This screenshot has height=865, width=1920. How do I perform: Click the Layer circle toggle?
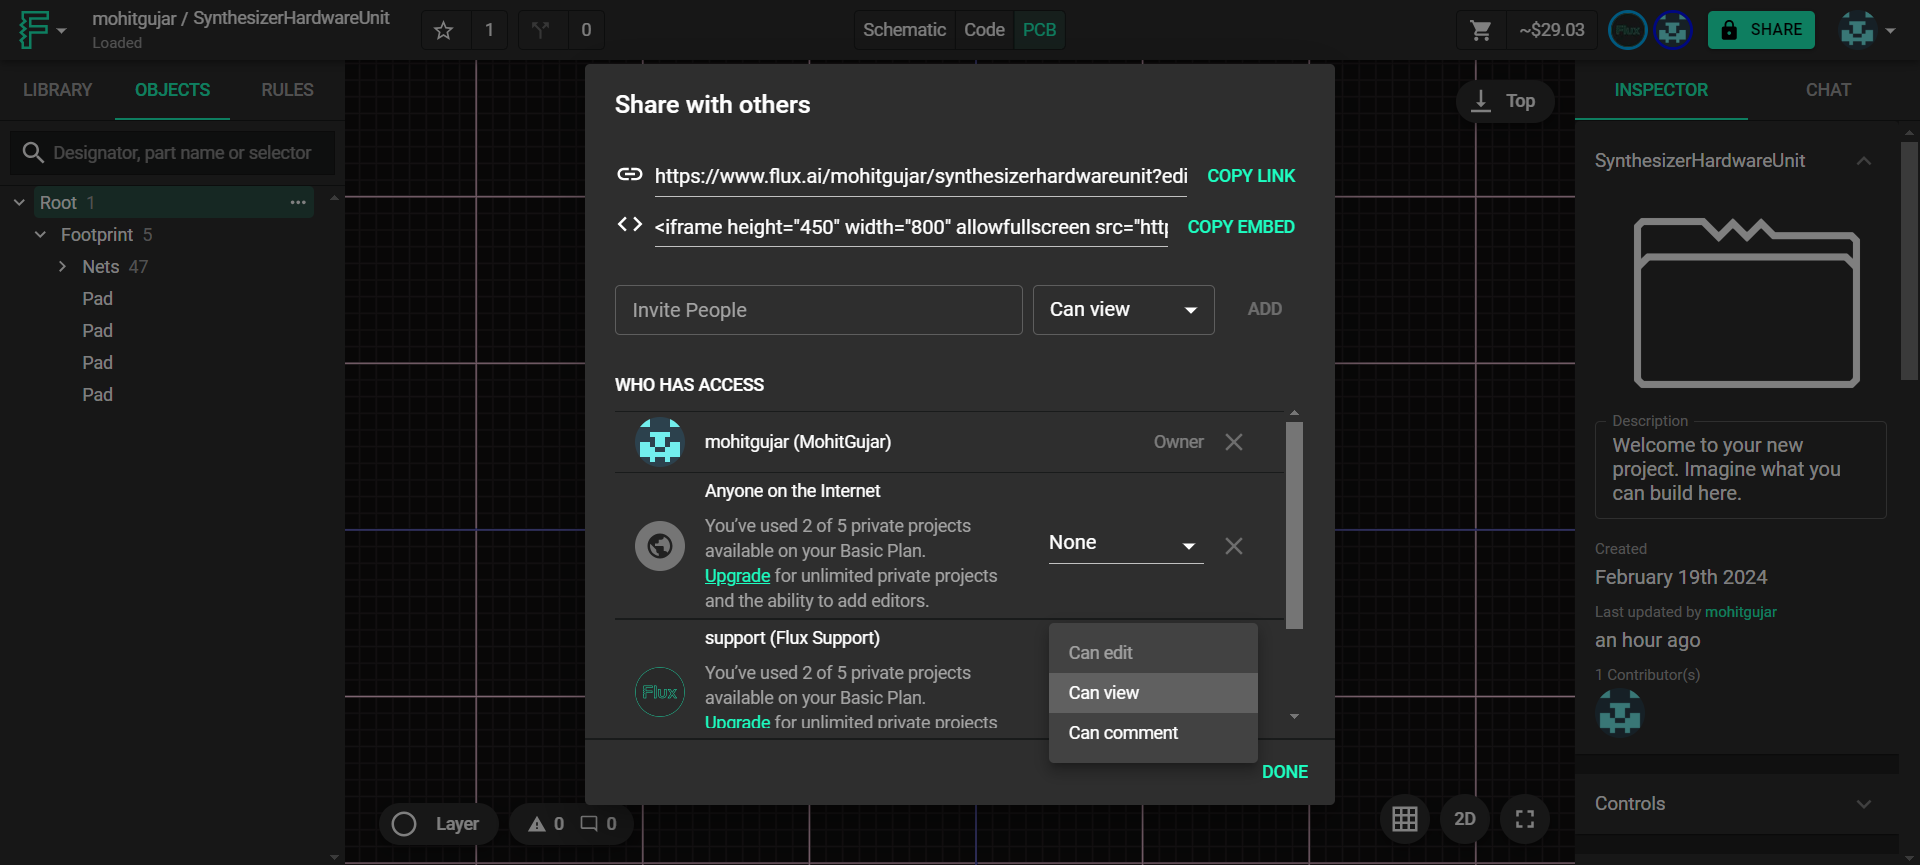coord(404,824)
